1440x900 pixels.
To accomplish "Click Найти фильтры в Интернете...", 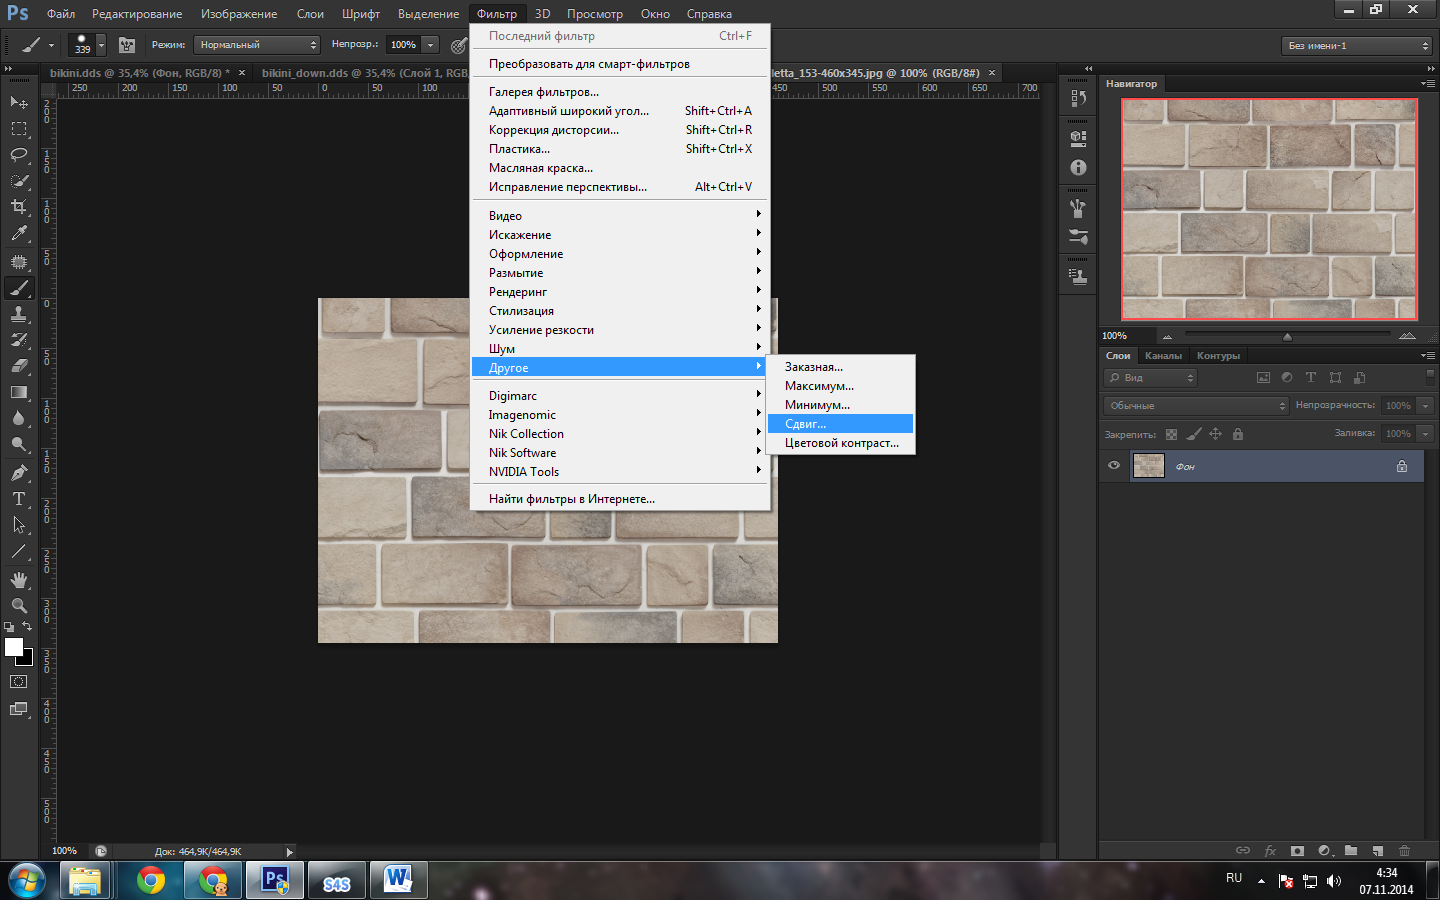I will (571, 499).
